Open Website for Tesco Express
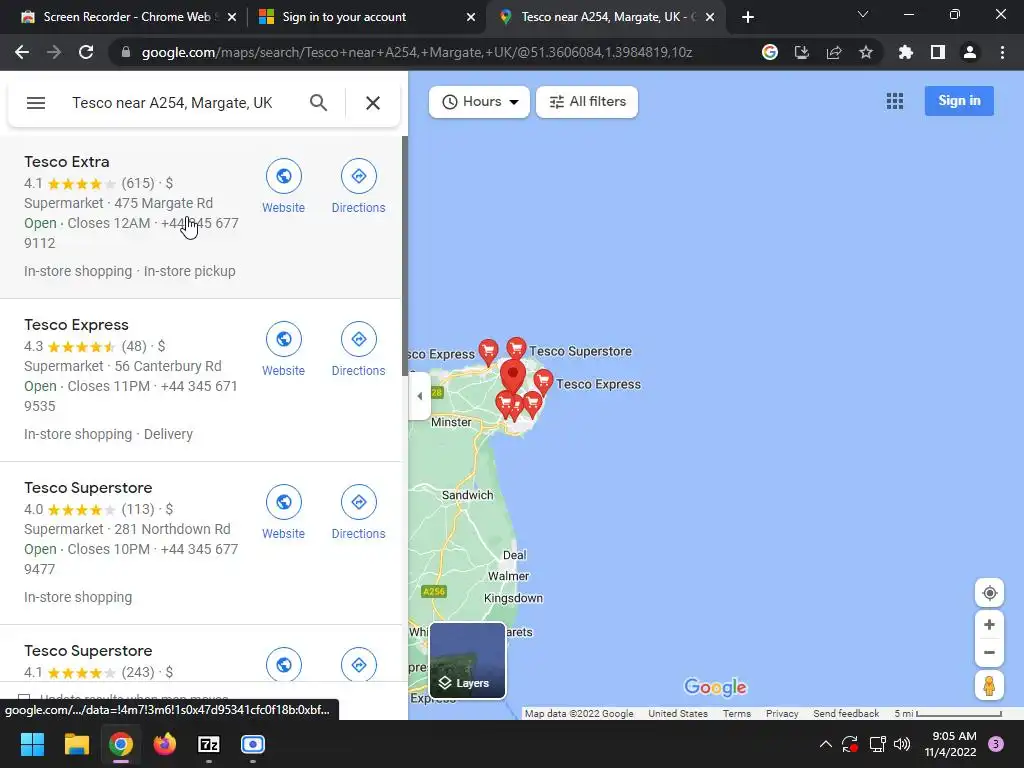 point(283,350)
